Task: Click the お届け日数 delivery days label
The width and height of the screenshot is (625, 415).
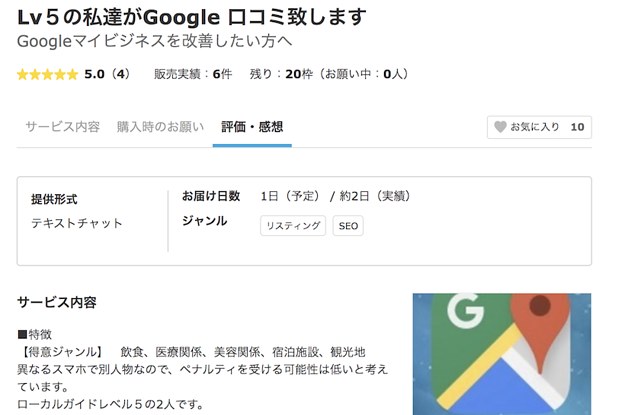Action: pyautogui.click(x=211, y=196)
